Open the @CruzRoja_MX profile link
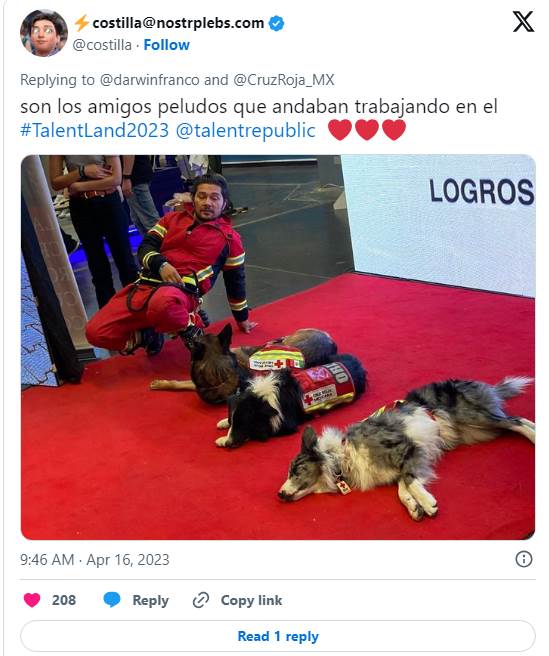This screenshot has height=656, width=549. coord(283,79)
